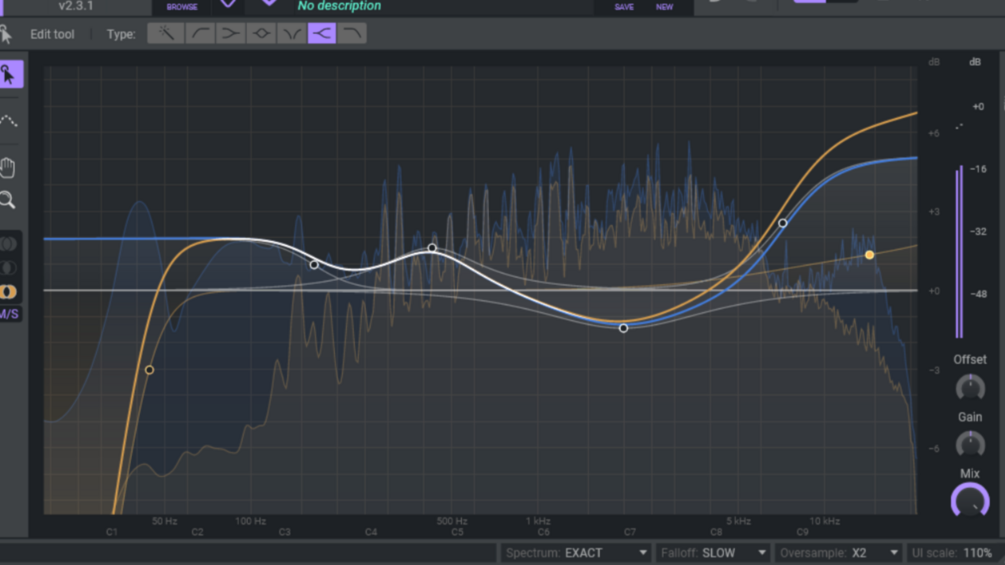
Task: Toggle the top overlapping-circles channel mode
Action: tap(8, 243)
